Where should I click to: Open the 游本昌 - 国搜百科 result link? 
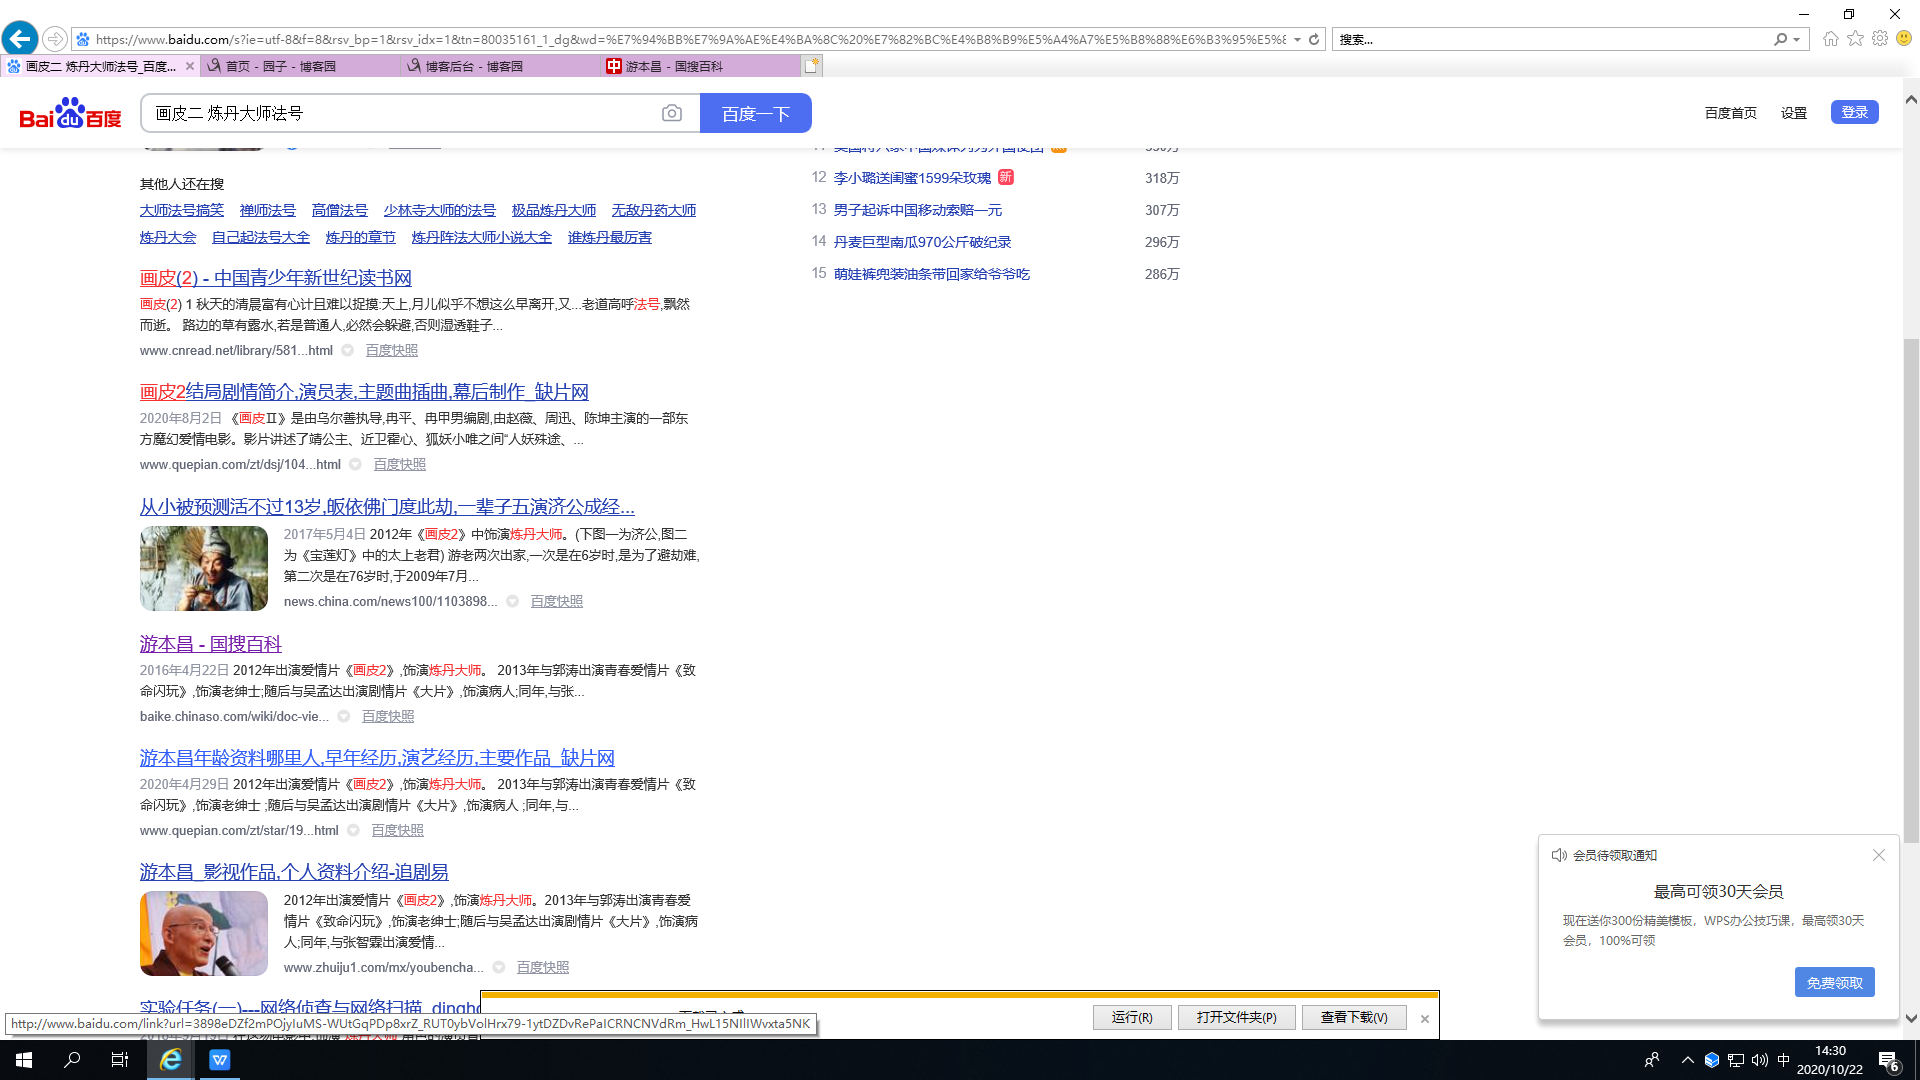coord(210,644)
